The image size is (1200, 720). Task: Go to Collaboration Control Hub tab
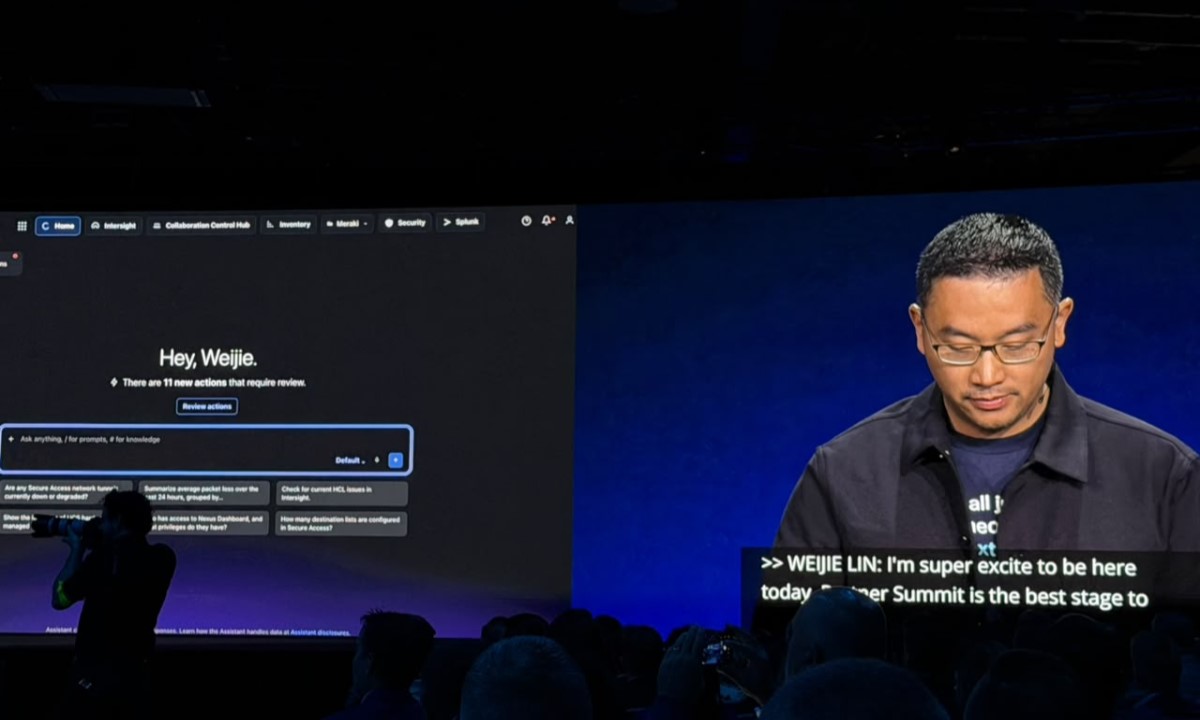pyautogui.click(x=201, y=225)
